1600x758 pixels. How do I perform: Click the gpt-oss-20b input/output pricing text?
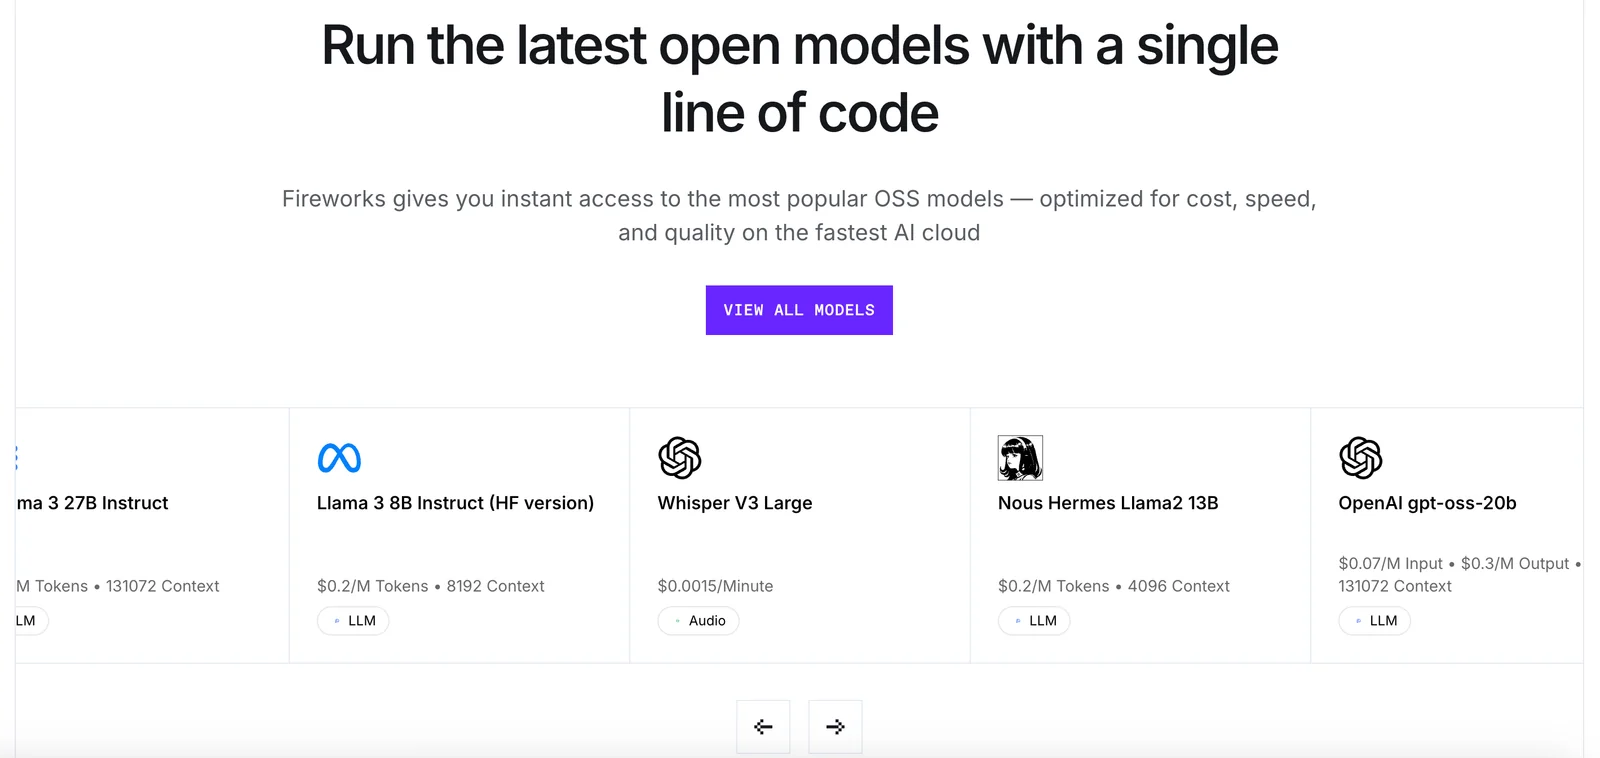(1455, 574)
